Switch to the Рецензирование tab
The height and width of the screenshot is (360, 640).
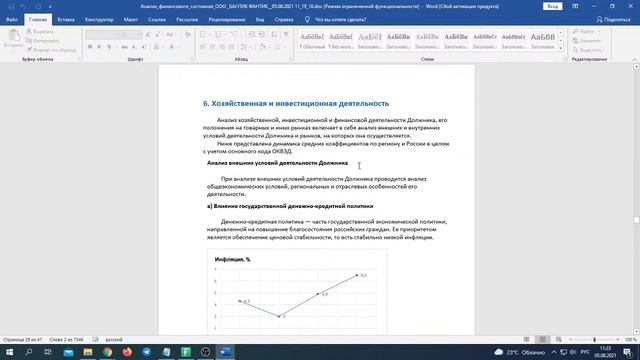227,20
